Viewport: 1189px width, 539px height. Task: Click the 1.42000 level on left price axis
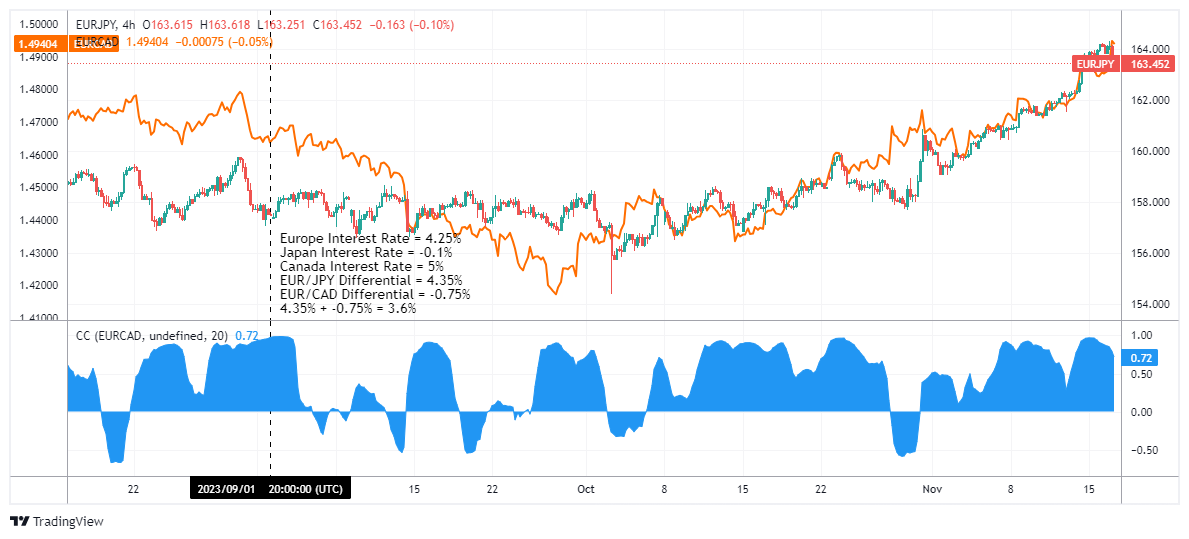point(38,286)
